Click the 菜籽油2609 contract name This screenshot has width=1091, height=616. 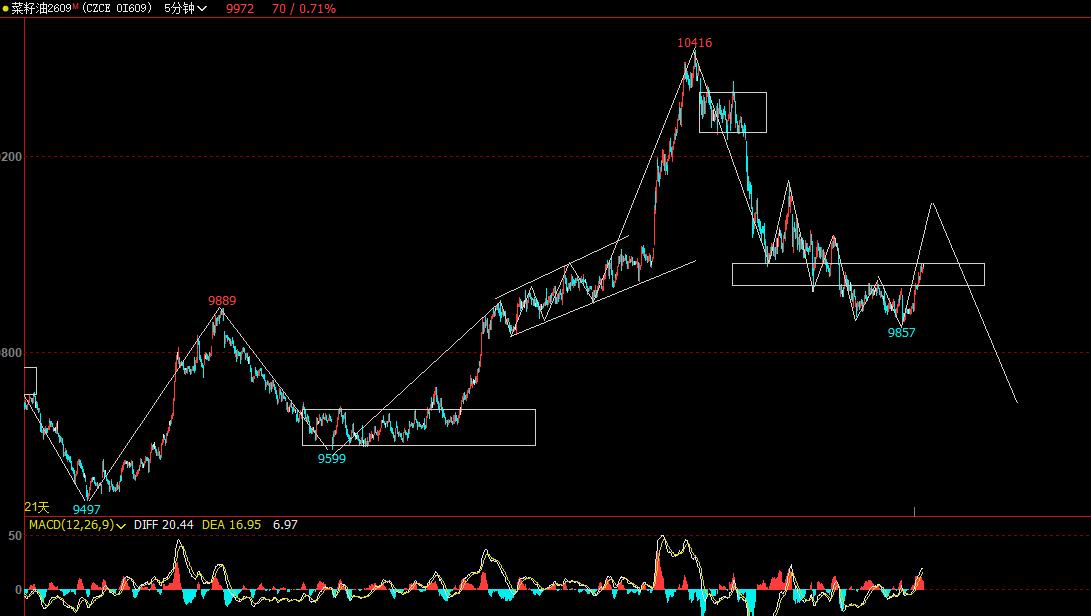click(x=41, y=8)
